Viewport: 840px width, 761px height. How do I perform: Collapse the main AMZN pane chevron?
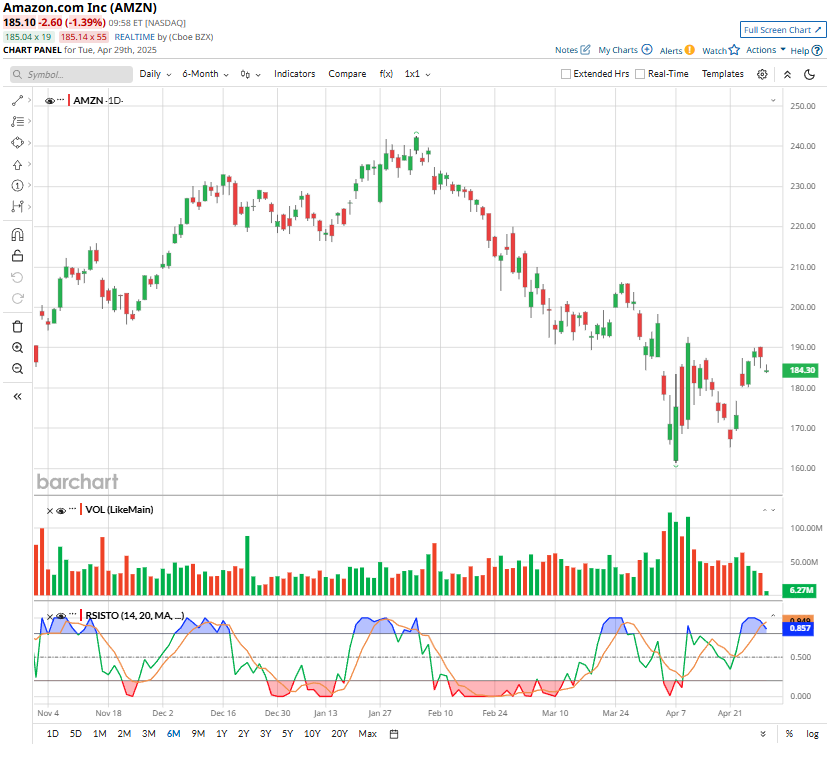coord(773,100)
